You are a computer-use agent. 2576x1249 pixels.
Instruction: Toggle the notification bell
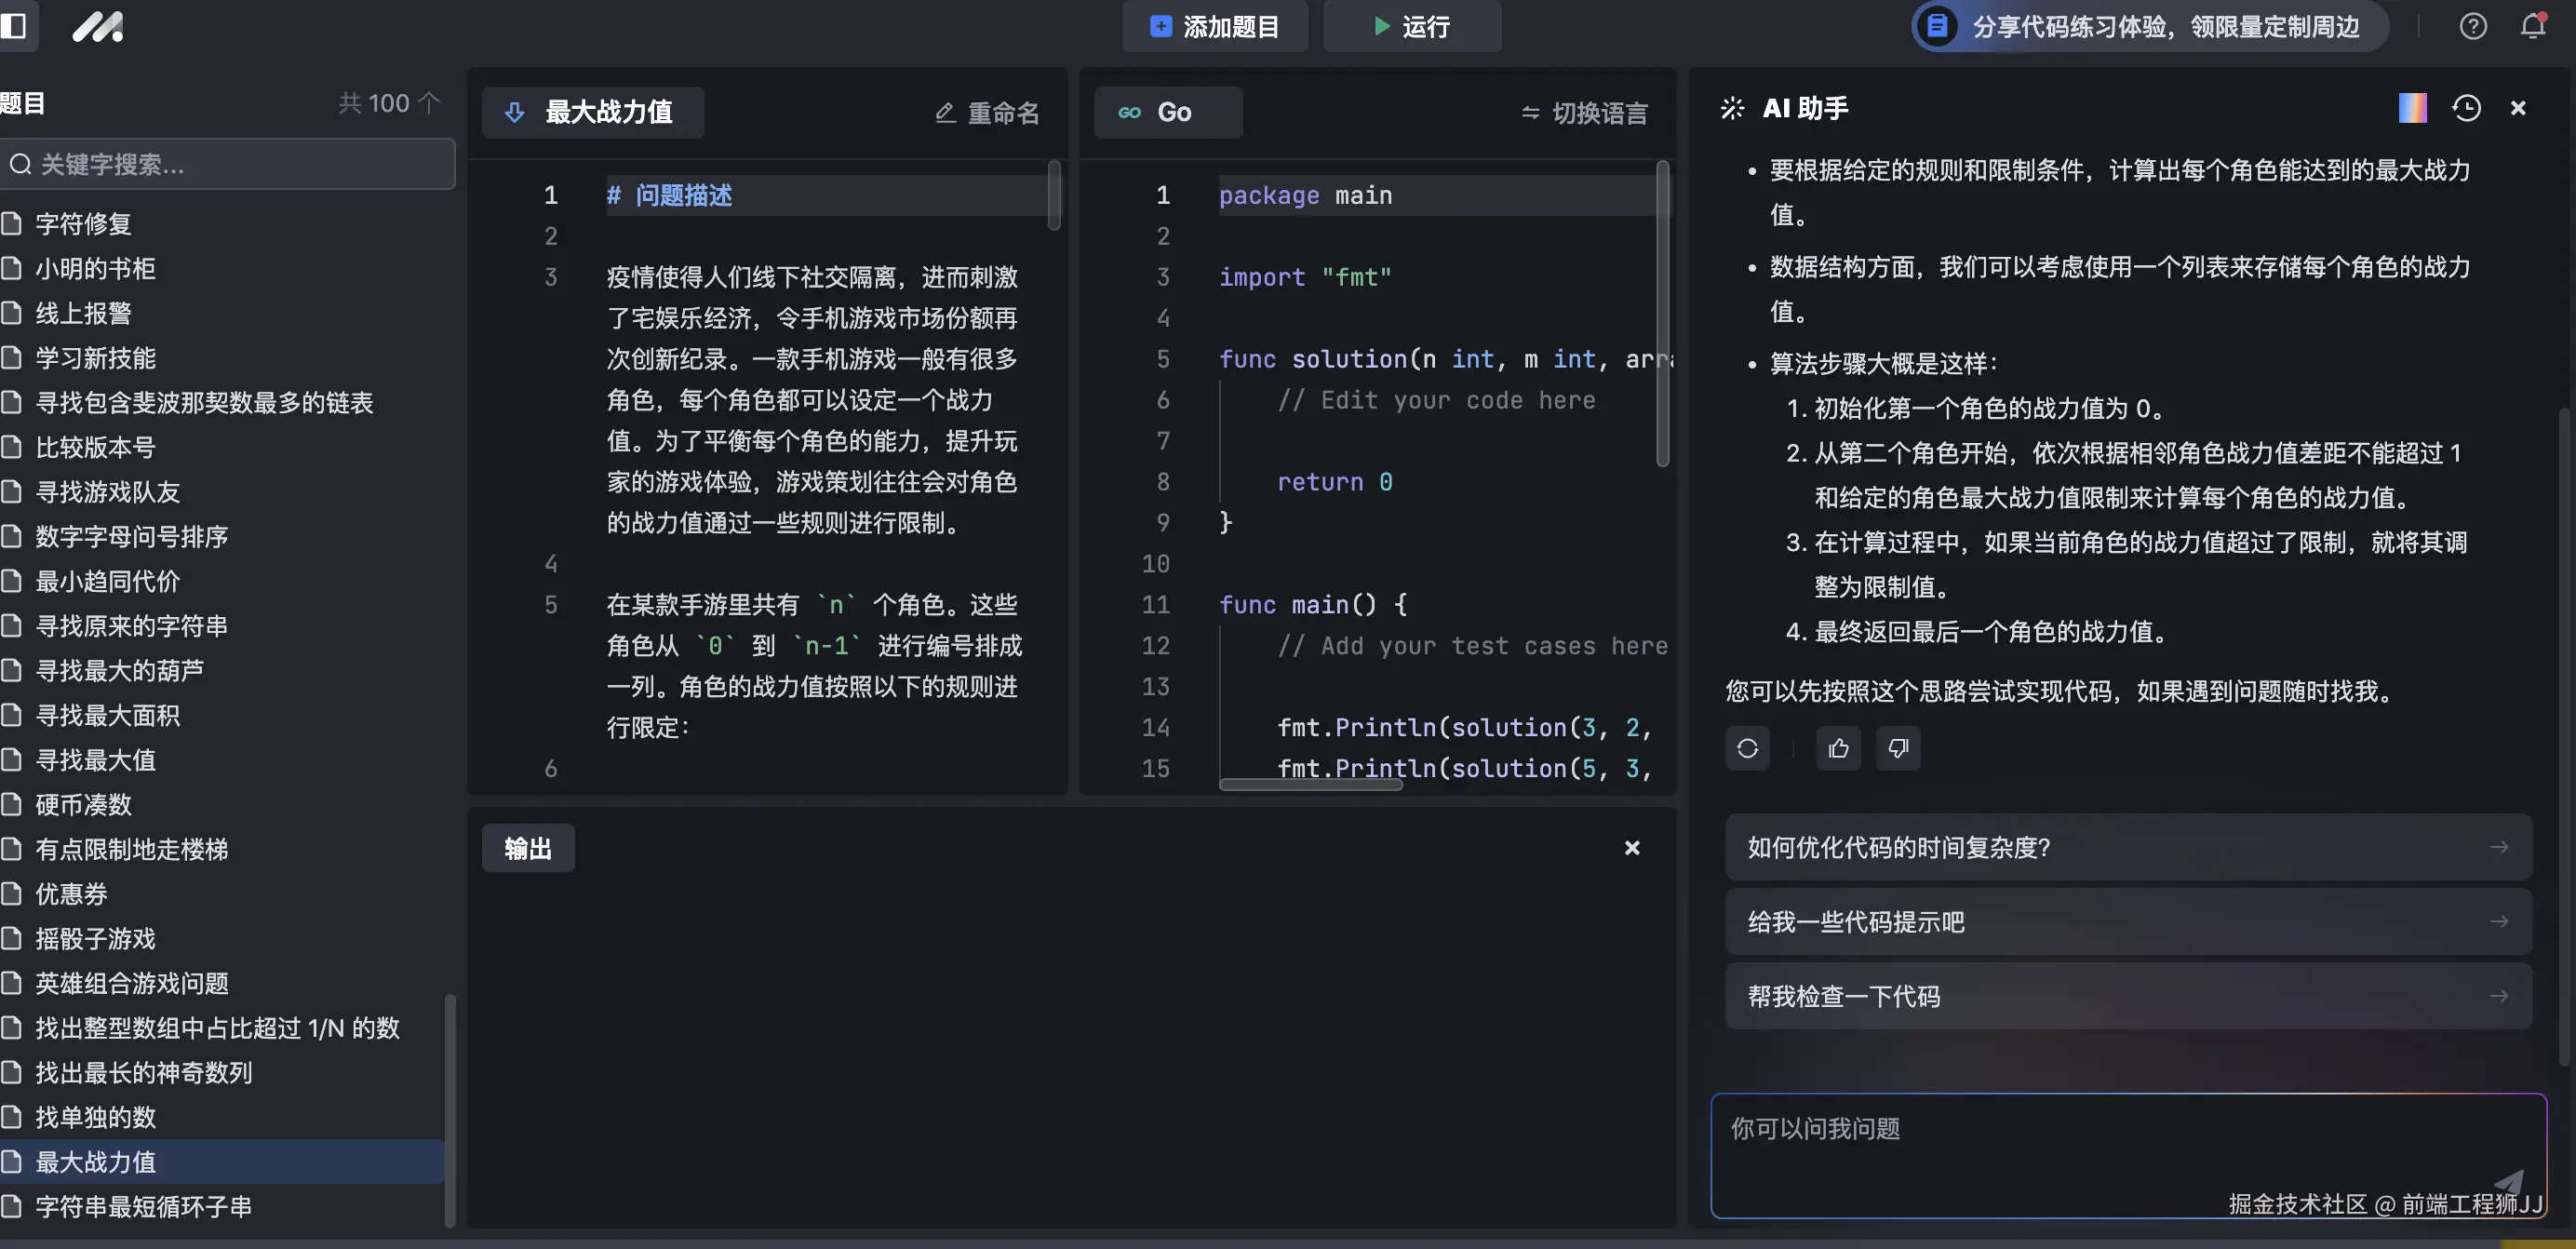coord(2531,27)
